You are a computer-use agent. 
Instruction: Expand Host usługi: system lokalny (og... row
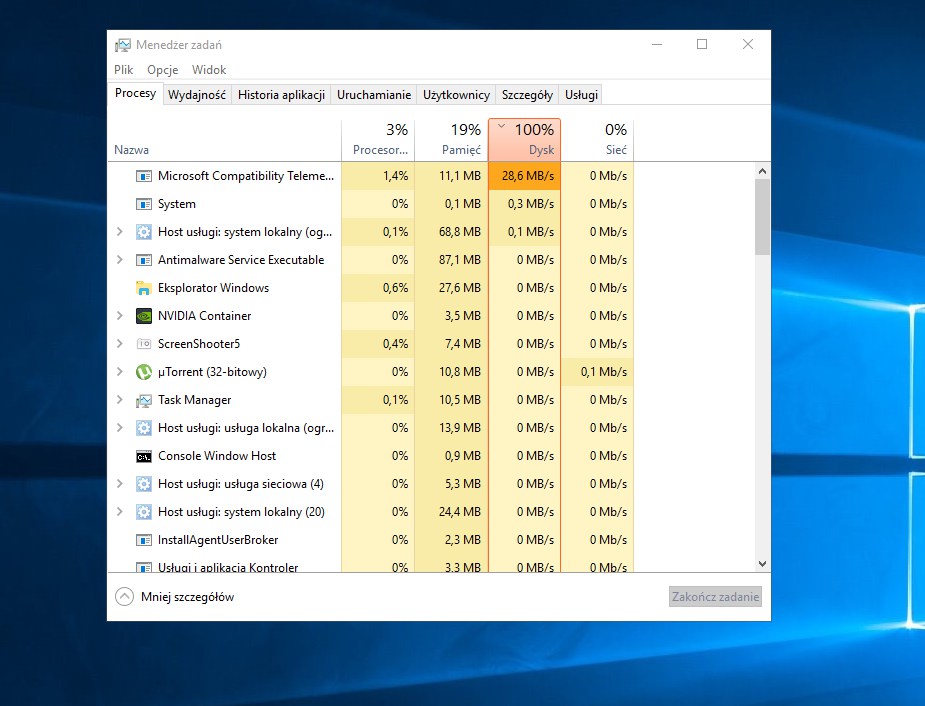[120, 232]
